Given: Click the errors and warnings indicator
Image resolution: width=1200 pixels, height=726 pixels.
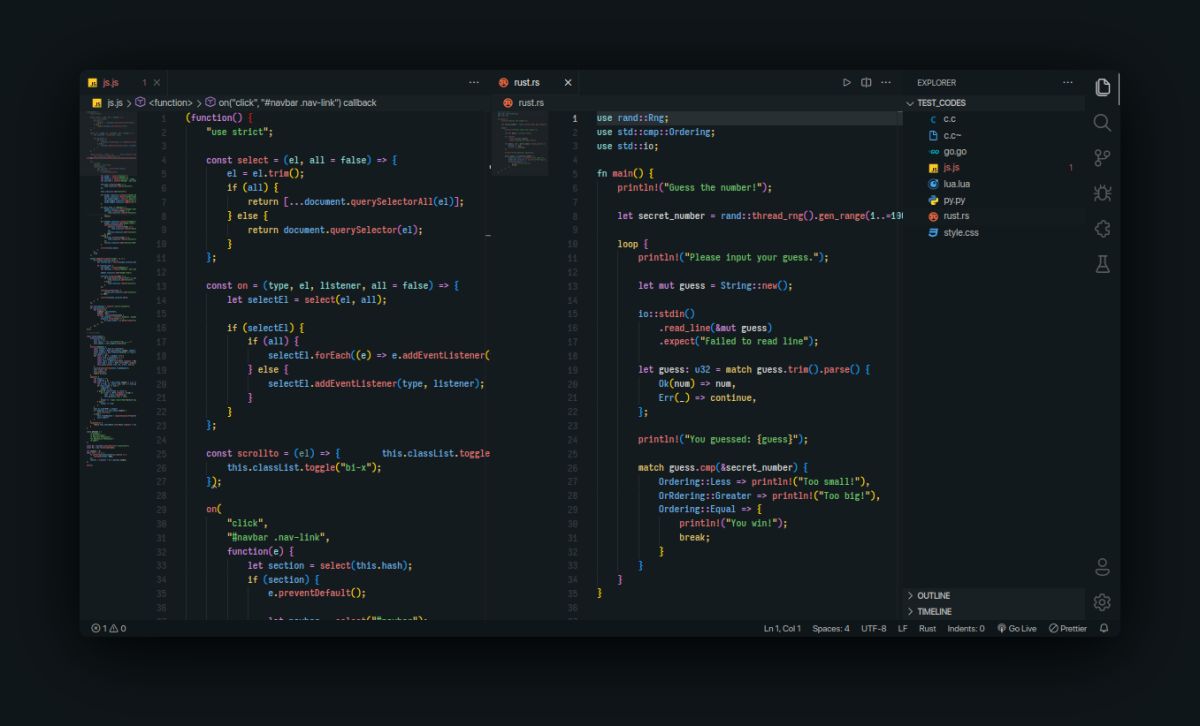Looking at the screenshot, I should pyautogui.click(x=108, y=629).
